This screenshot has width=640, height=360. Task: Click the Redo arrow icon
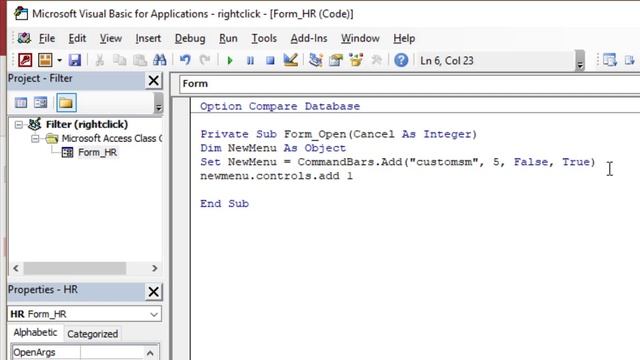pos(205,60)
